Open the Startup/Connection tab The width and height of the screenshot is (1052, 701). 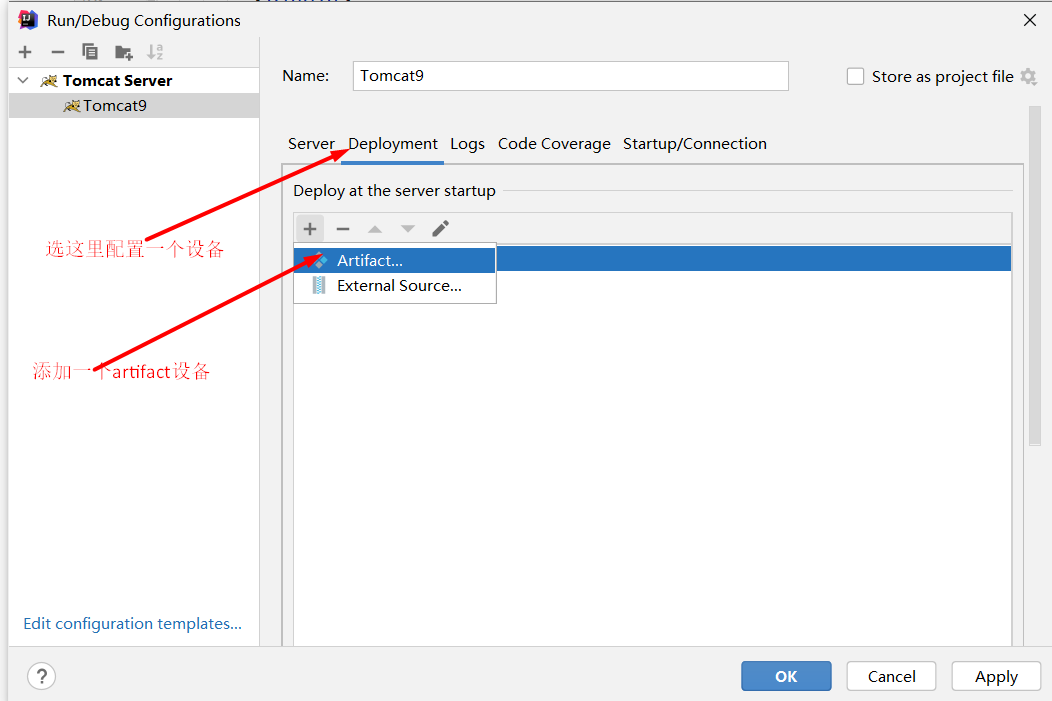pos(694,144)
